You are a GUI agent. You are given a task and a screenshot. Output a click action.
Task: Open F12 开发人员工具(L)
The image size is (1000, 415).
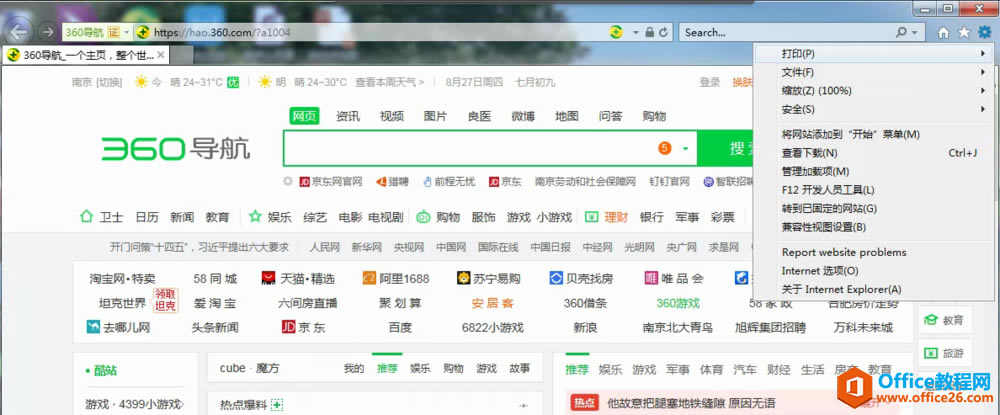click(x=873, y=190)
